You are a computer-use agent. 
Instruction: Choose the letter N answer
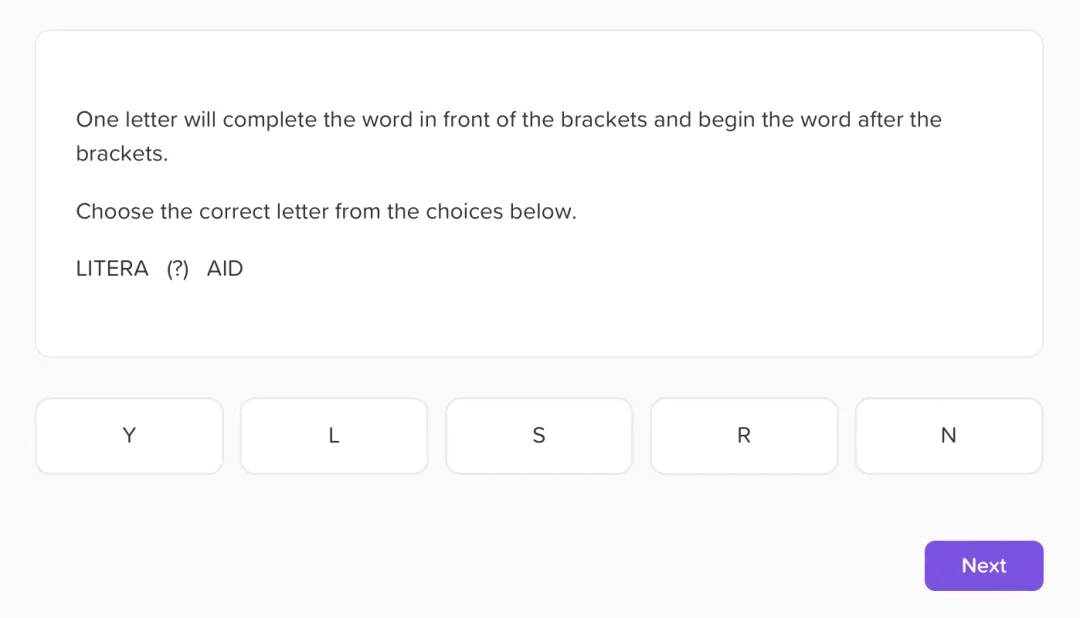949,436
